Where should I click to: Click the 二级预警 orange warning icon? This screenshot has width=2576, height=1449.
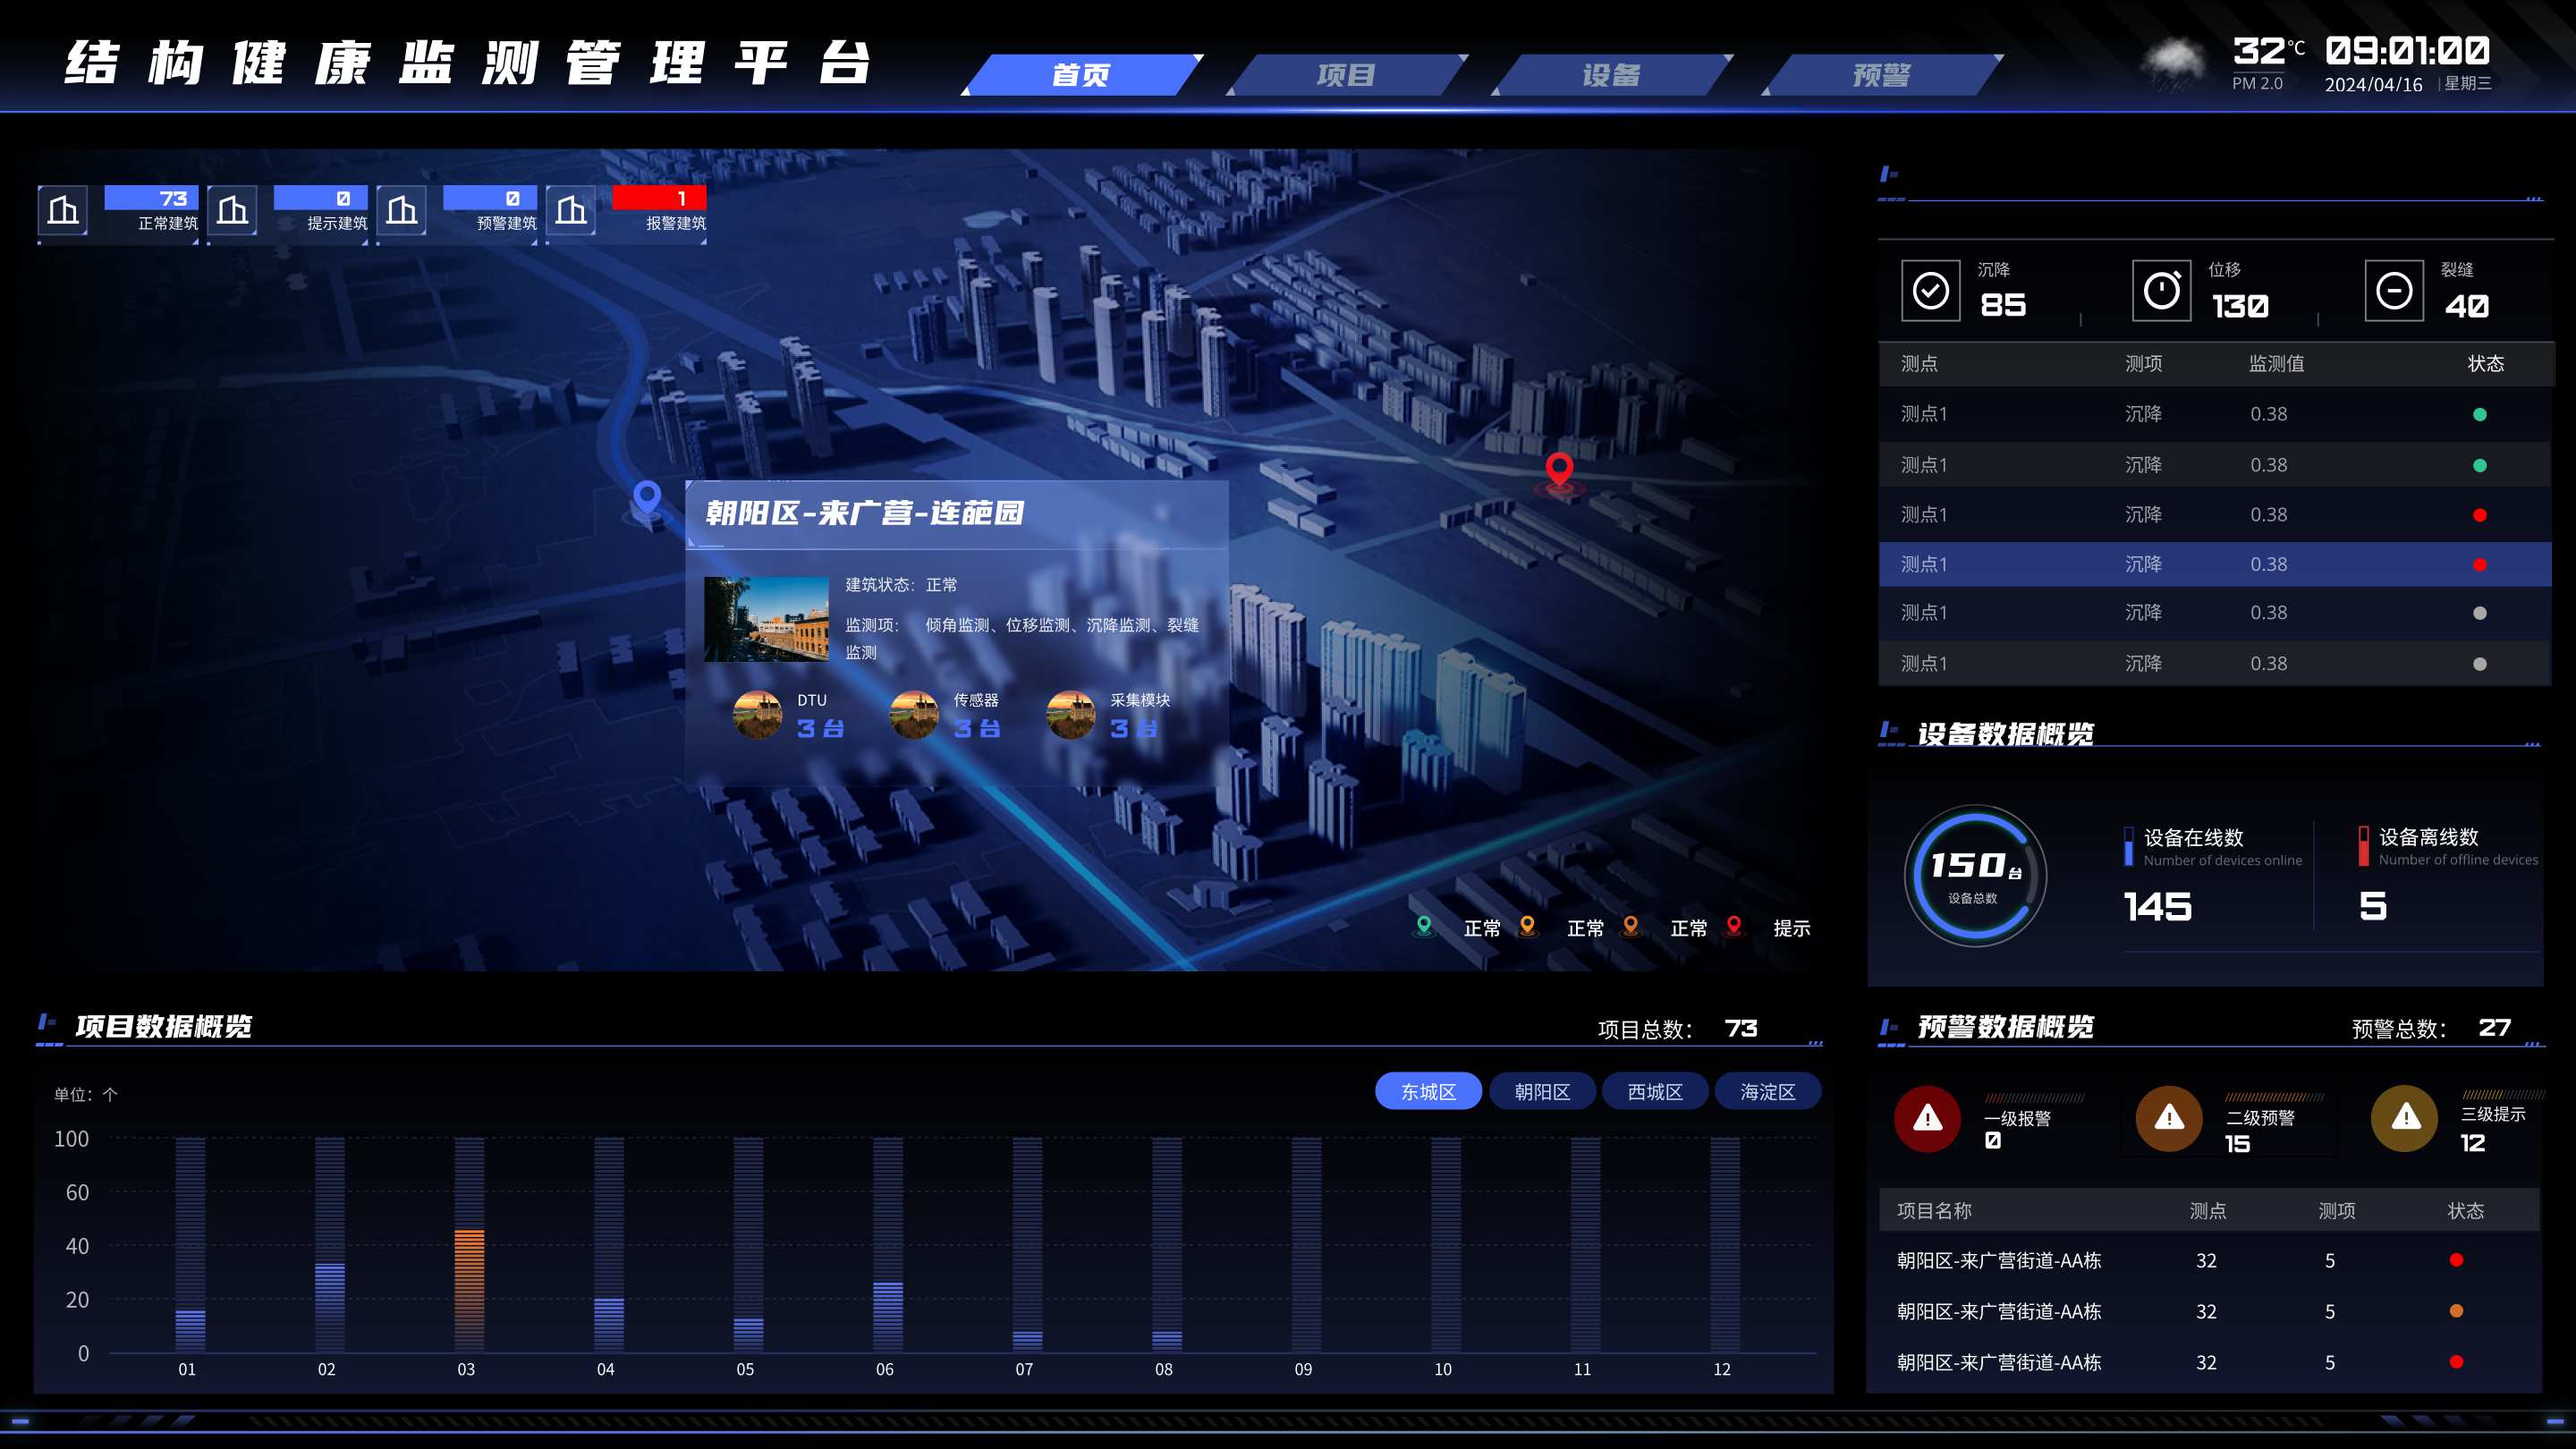[2169, 1118]
